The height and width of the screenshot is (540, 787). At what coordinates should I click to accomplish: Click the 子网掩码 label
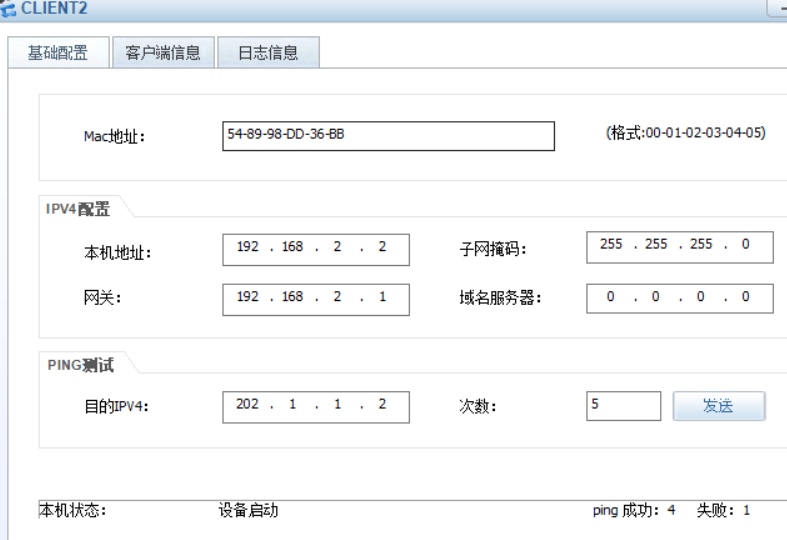click(x=492, y=248)
